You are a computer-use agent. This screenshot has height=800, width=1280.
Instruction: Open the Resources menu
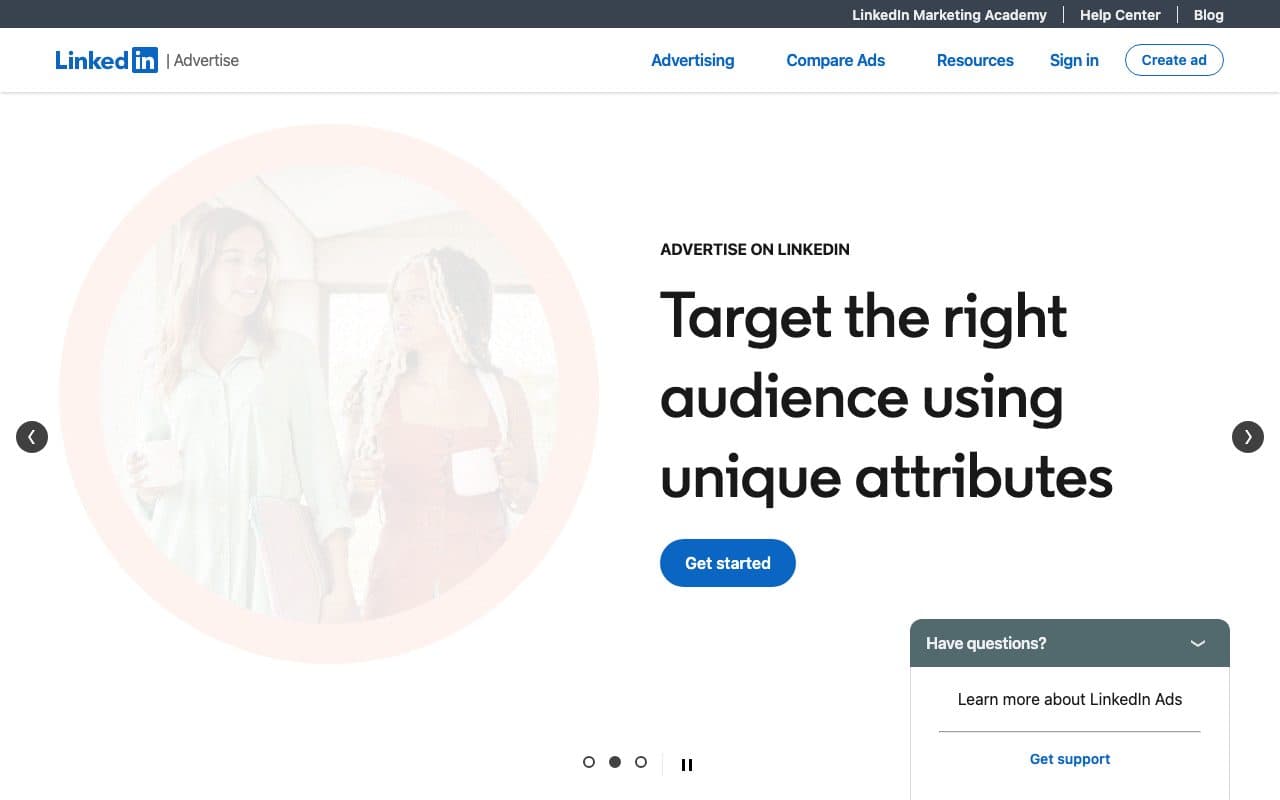[975, 60]
